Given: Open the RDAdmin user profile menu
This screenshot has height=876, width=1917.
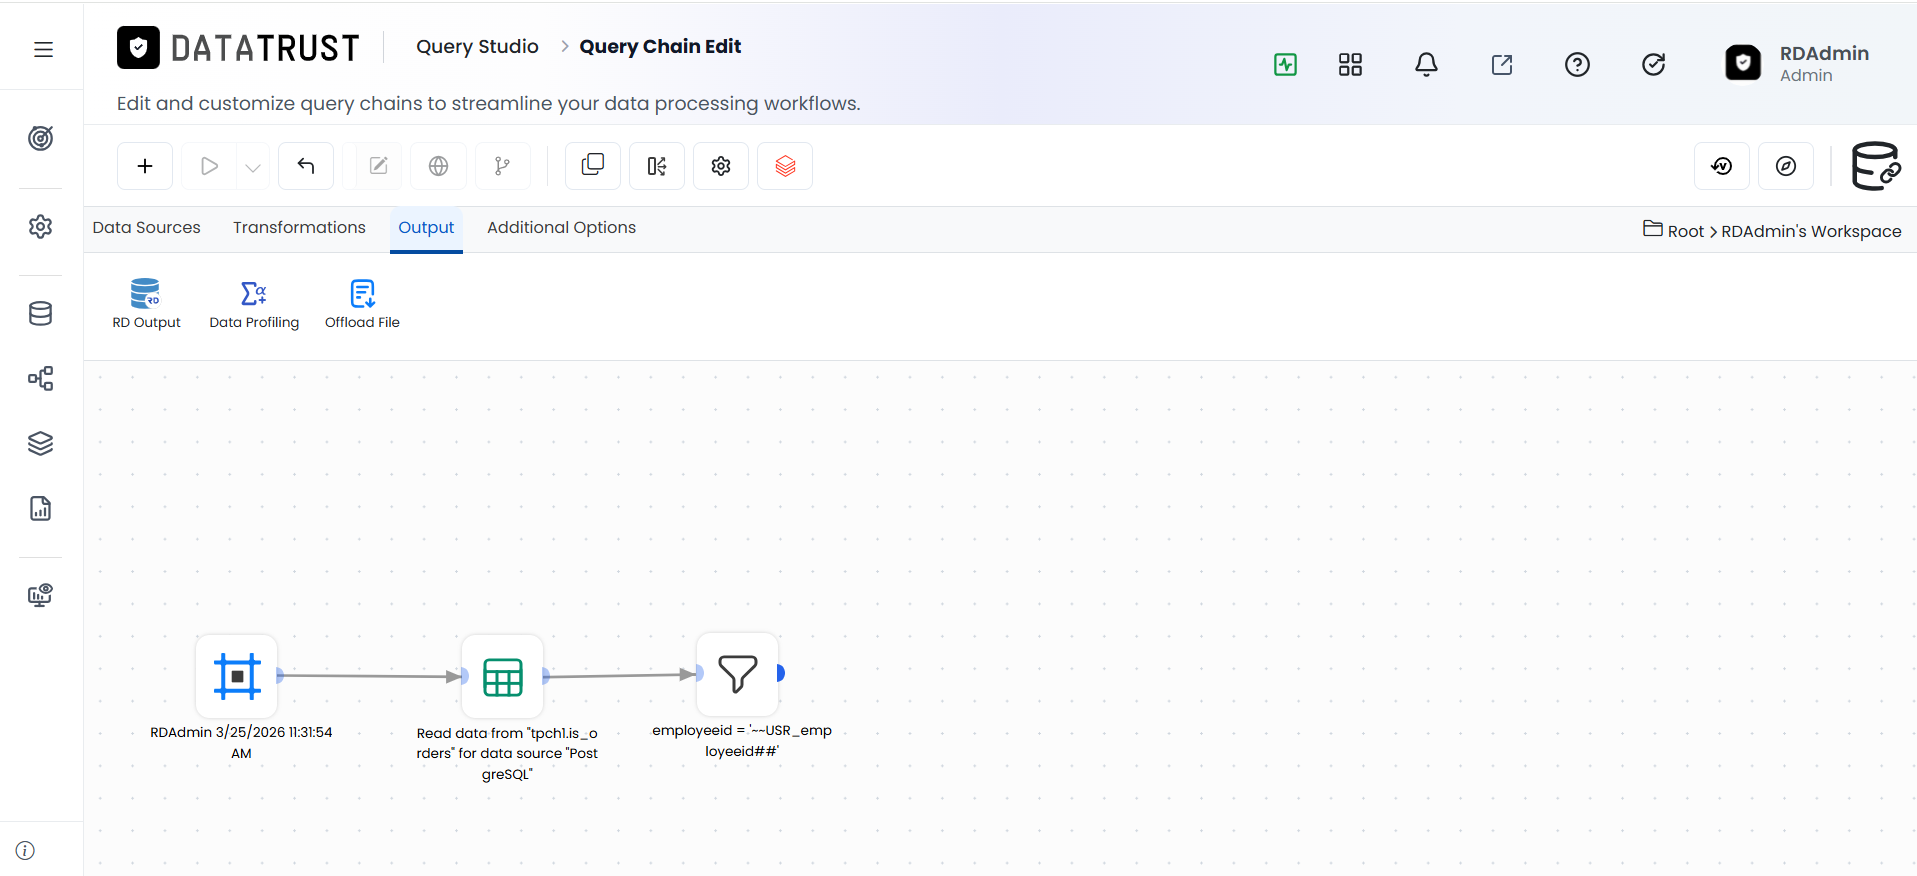Looking at the screenshot, I should [x=1797, y=63].
